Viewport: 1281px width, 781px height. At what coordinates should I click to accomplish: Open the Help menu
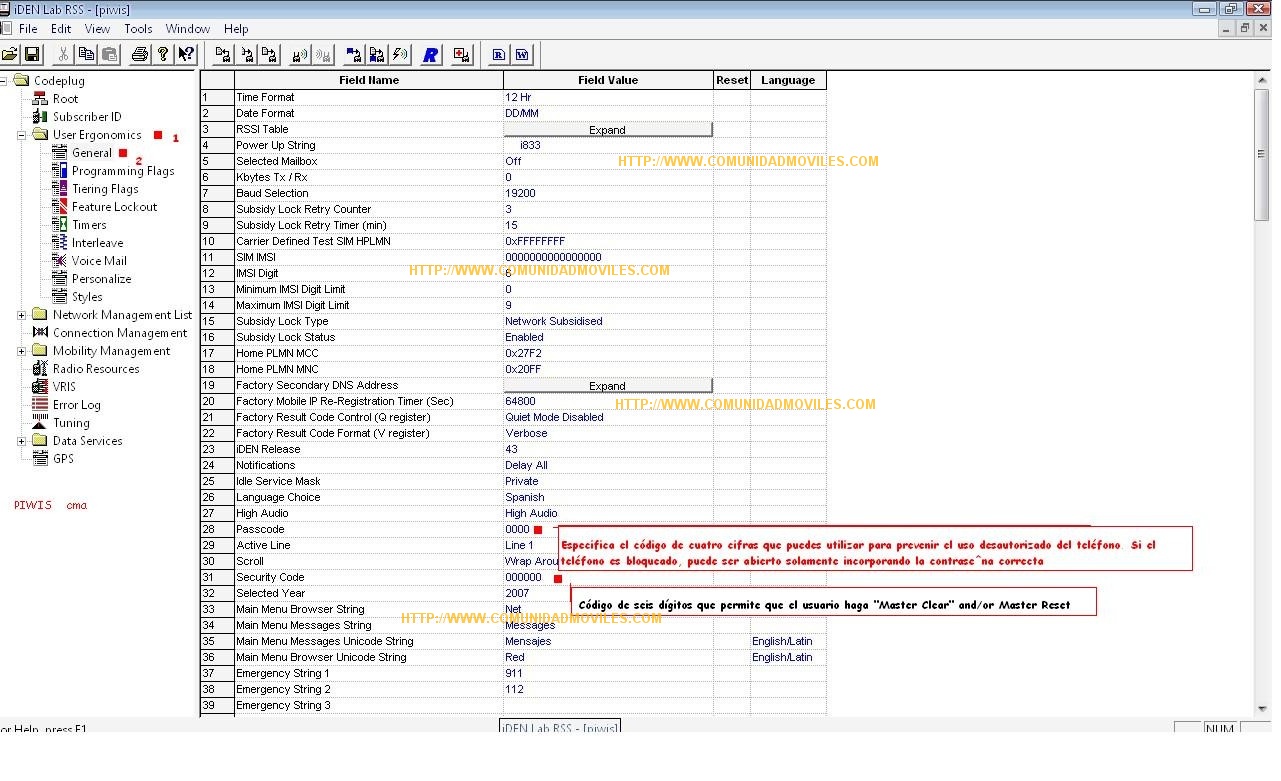coord(236,29)
